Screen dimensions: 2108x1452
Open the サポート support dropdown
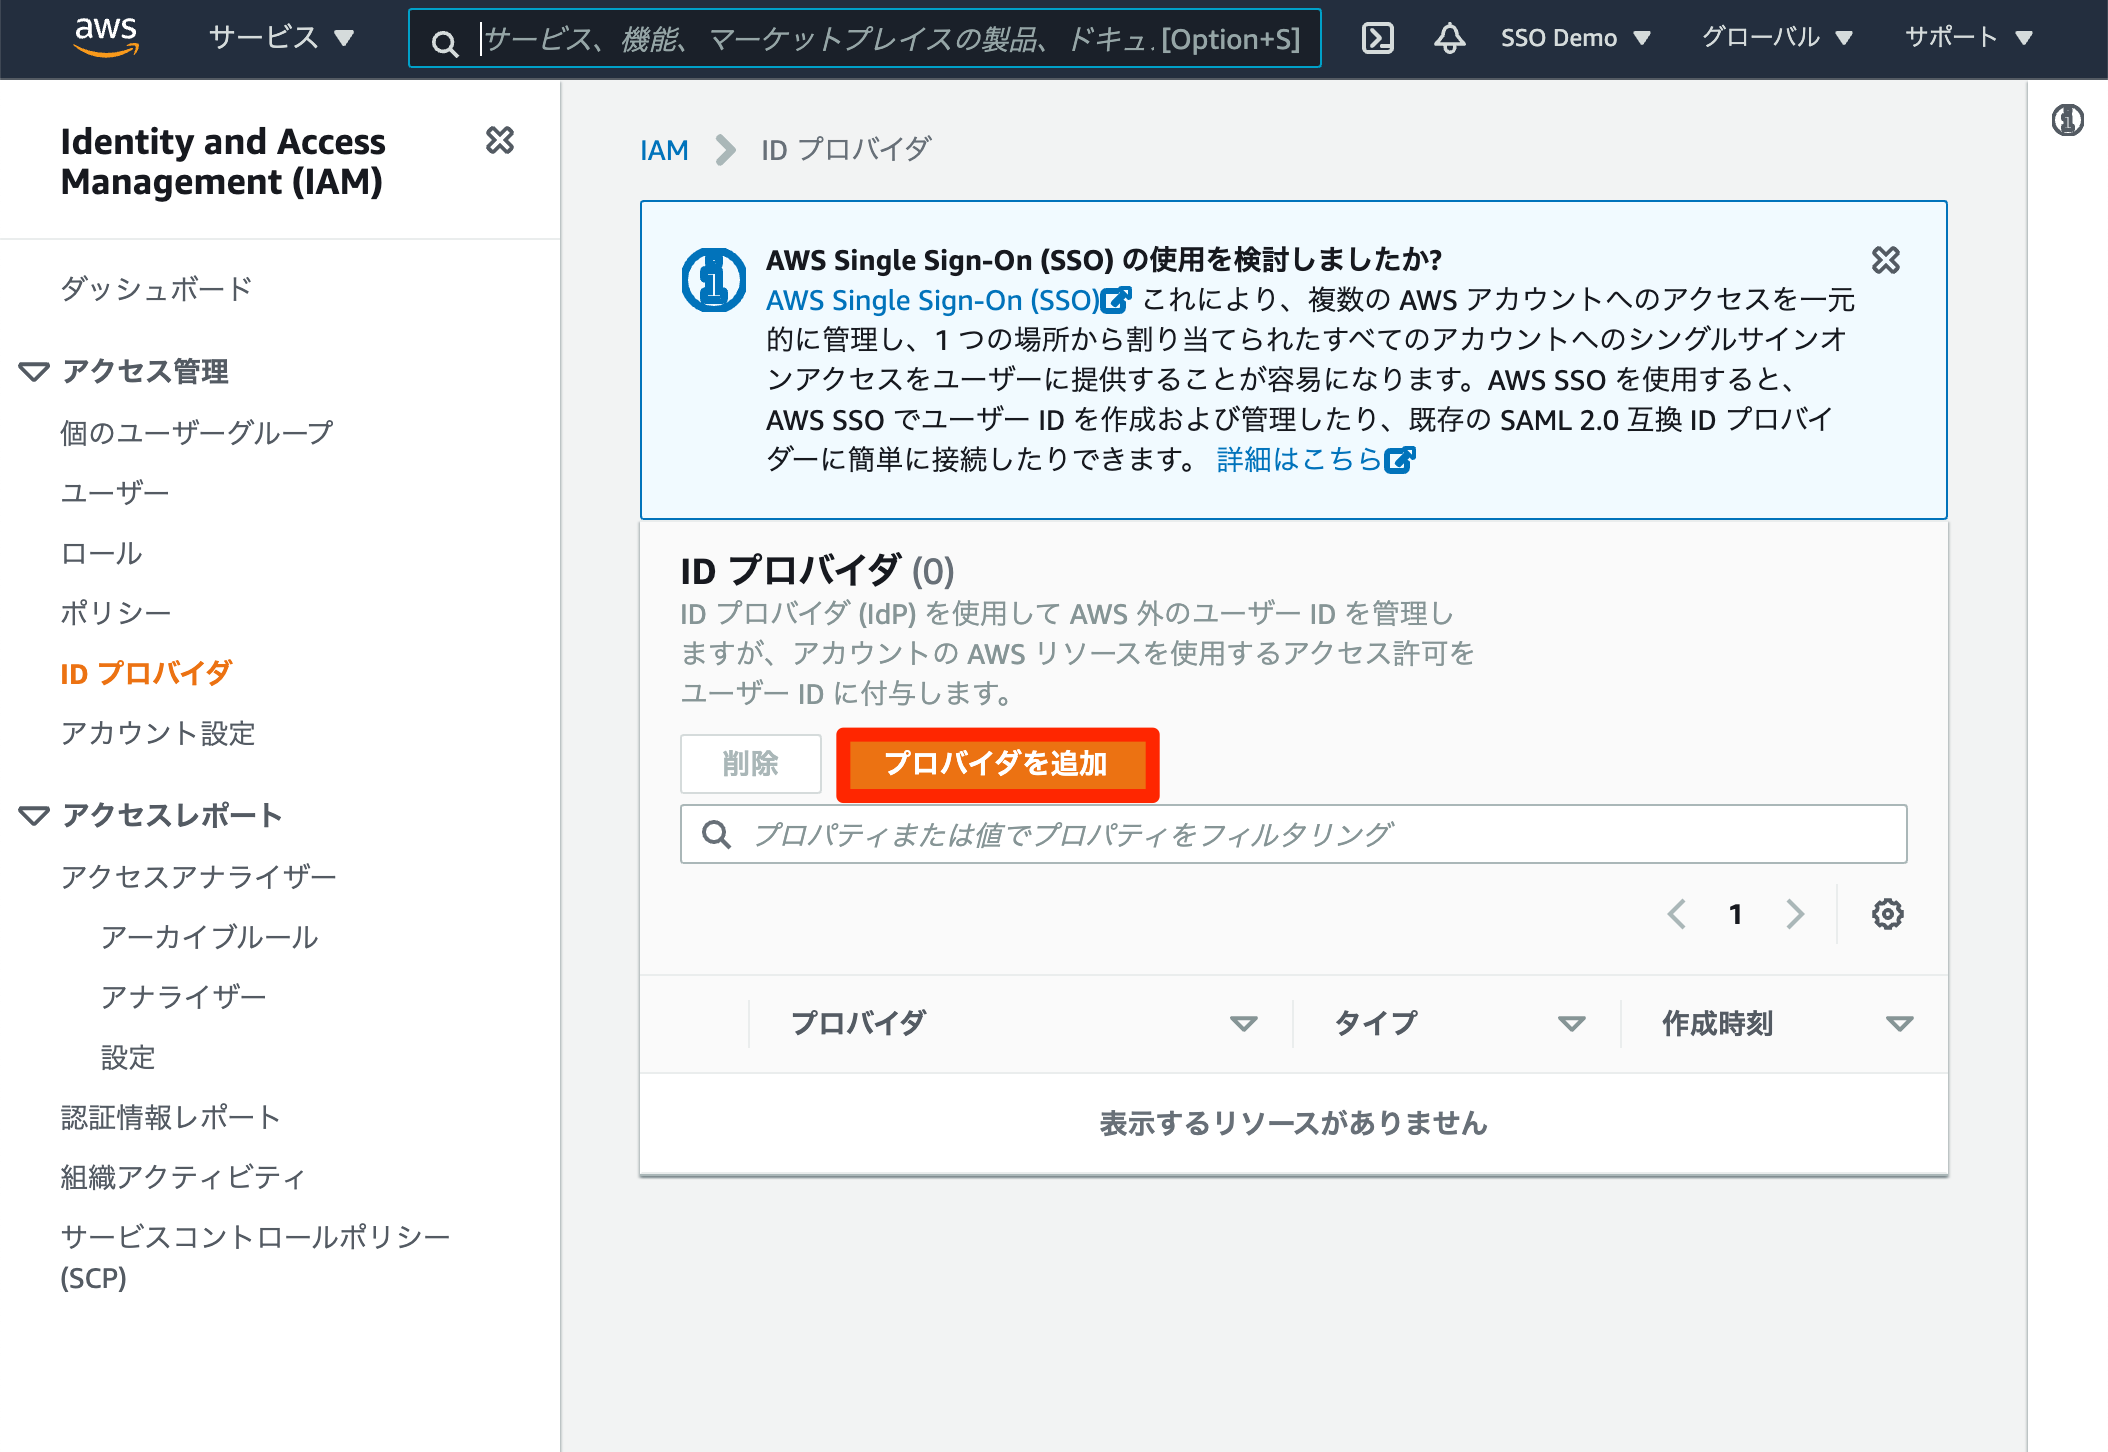[1969, 38]
